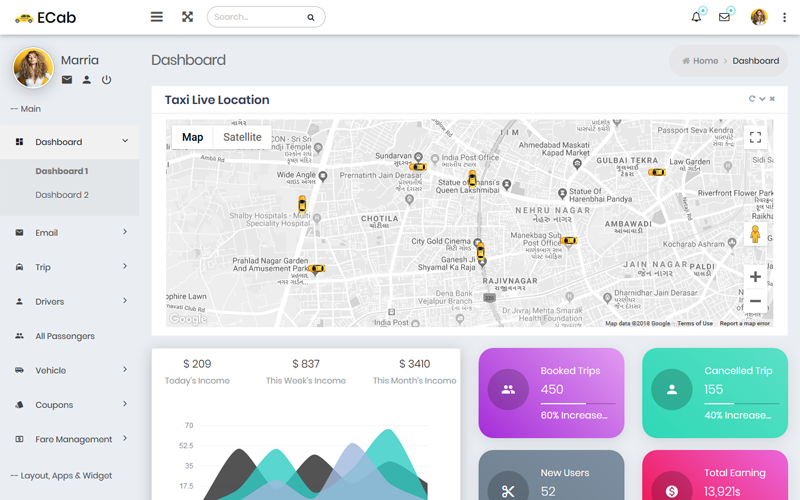This screenshot has height=500, width=800.
Task: Click Marria's sidebar profile photo
Action: coord(33,68)
